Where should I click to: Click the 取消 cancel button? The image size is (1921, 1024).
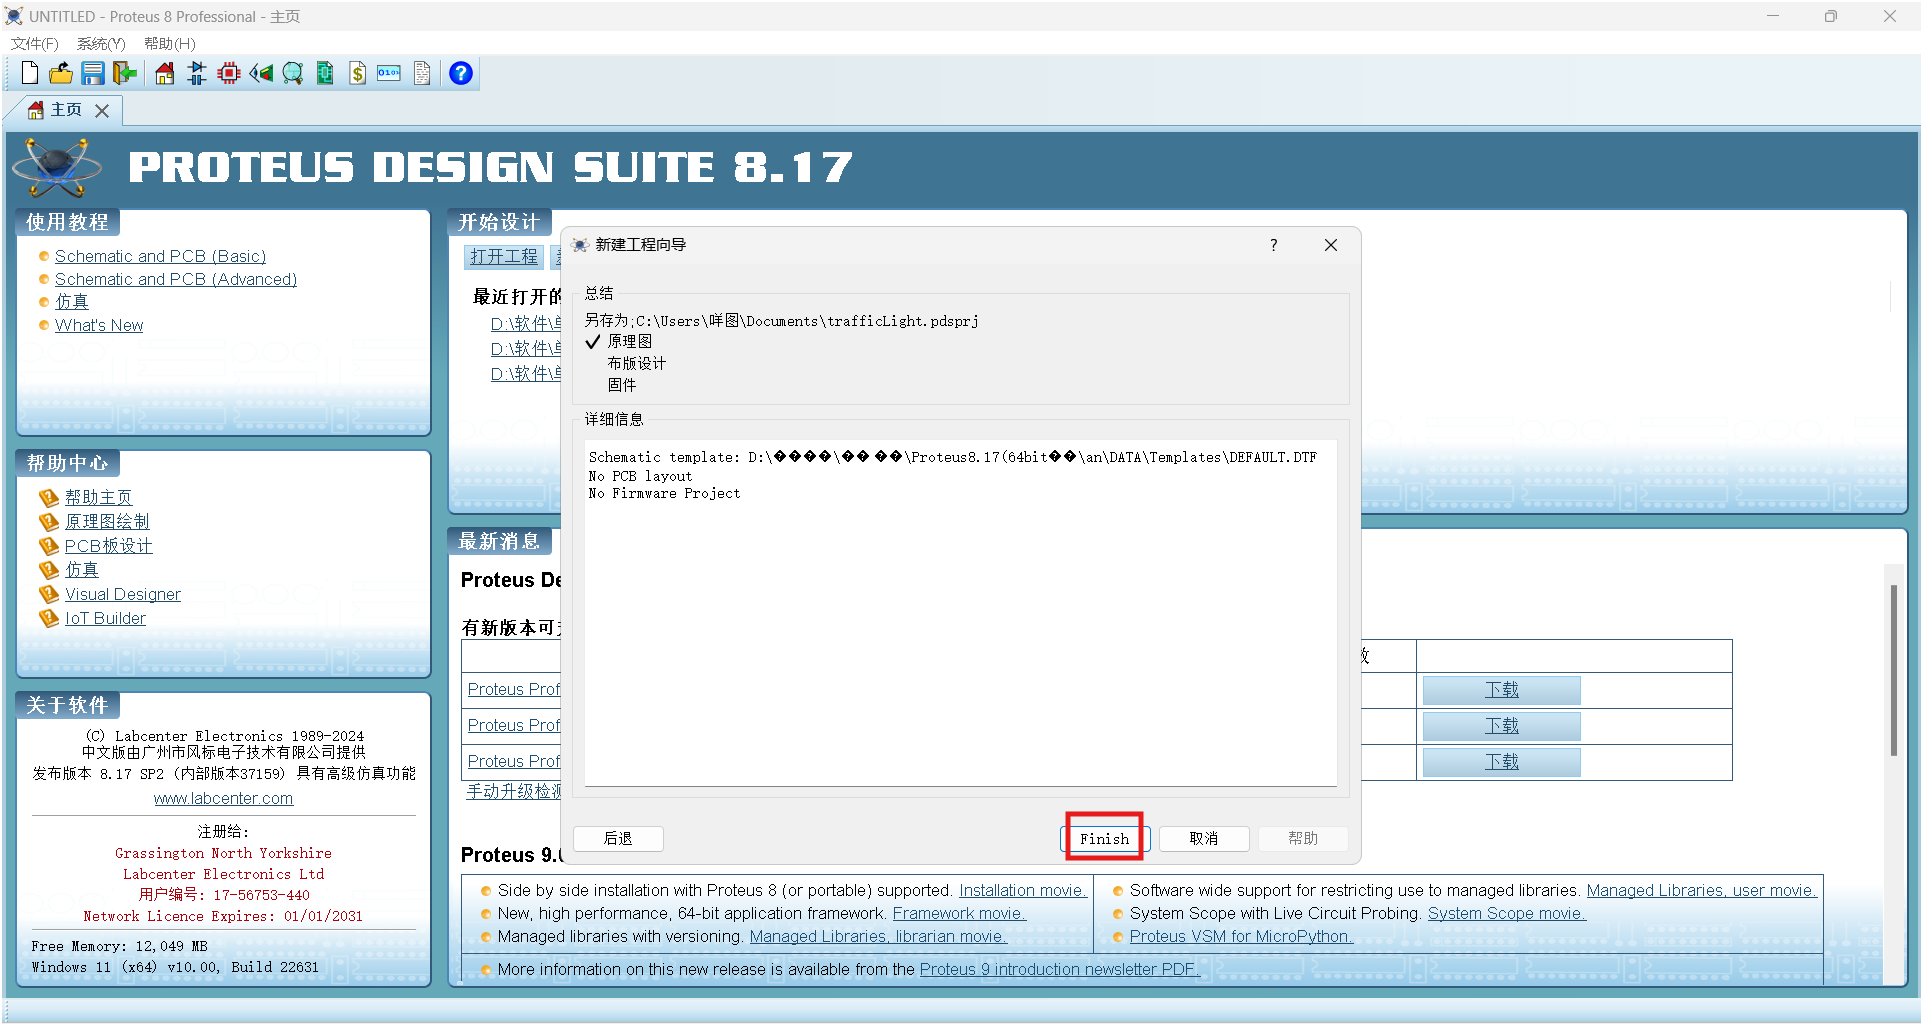click(1204, 838)
